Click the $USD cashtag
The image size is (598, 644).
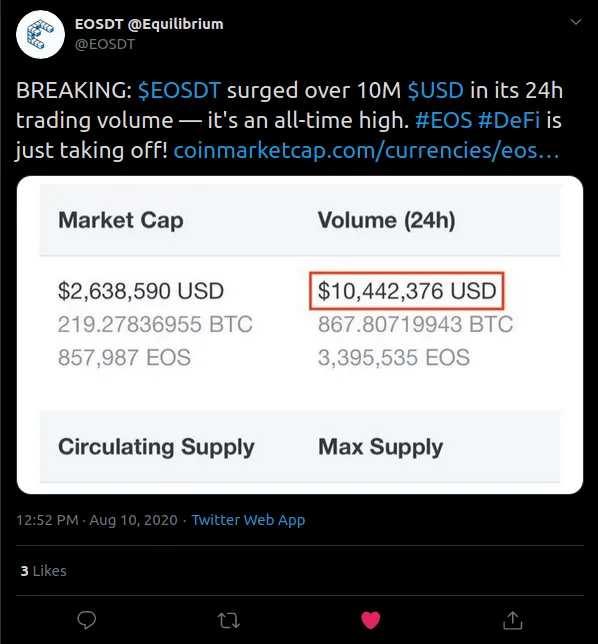(435, 90)
